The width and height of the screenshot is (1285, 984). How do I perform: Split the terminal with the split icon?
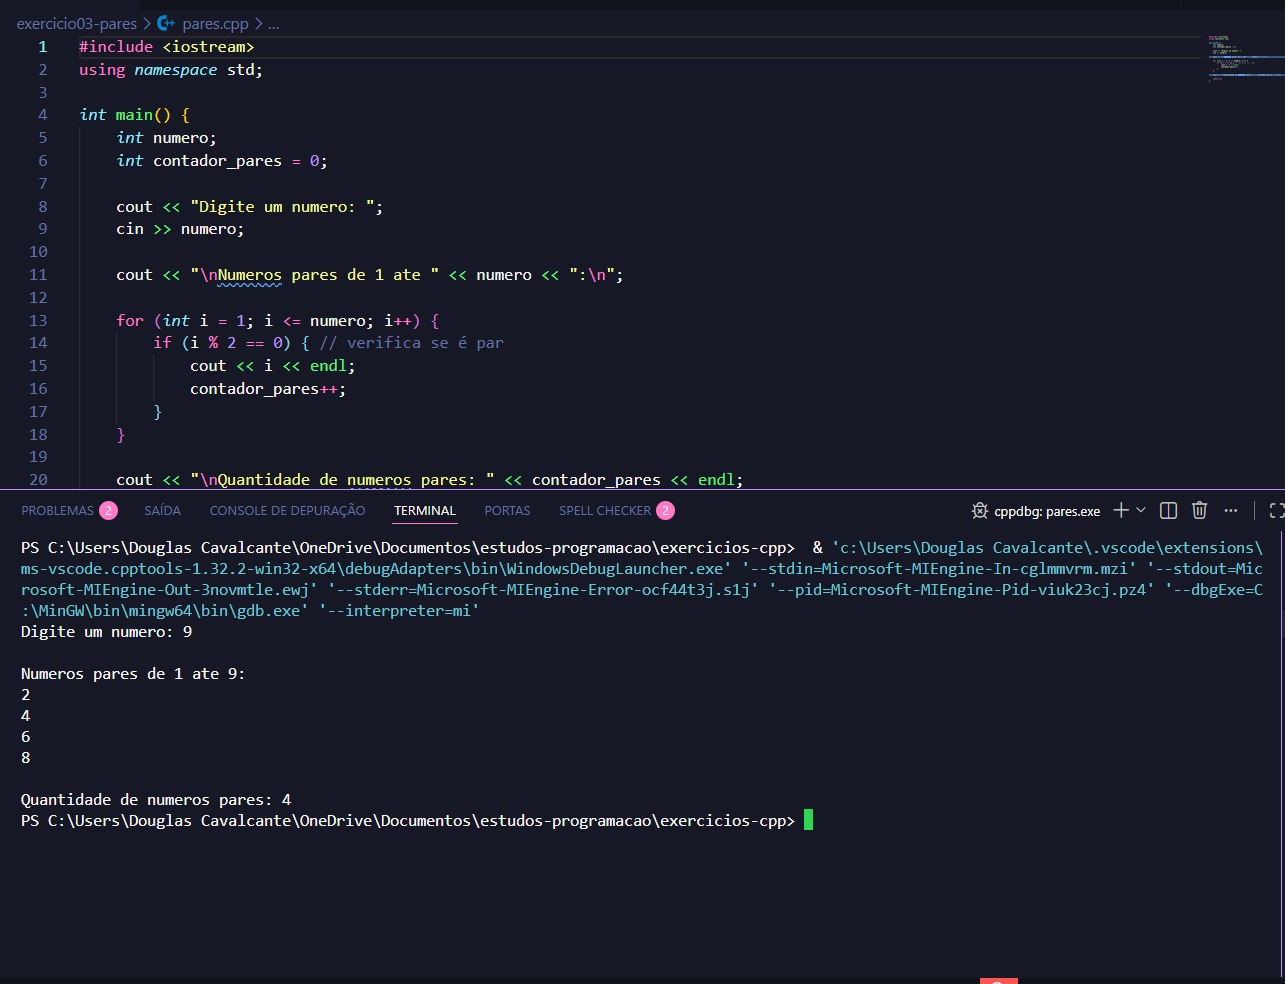[1168, 510]
